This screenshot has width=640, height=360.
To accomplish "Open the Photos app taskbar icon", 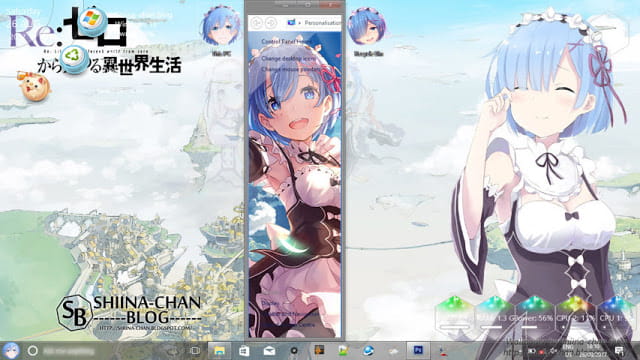I will (x=343, y=351).
